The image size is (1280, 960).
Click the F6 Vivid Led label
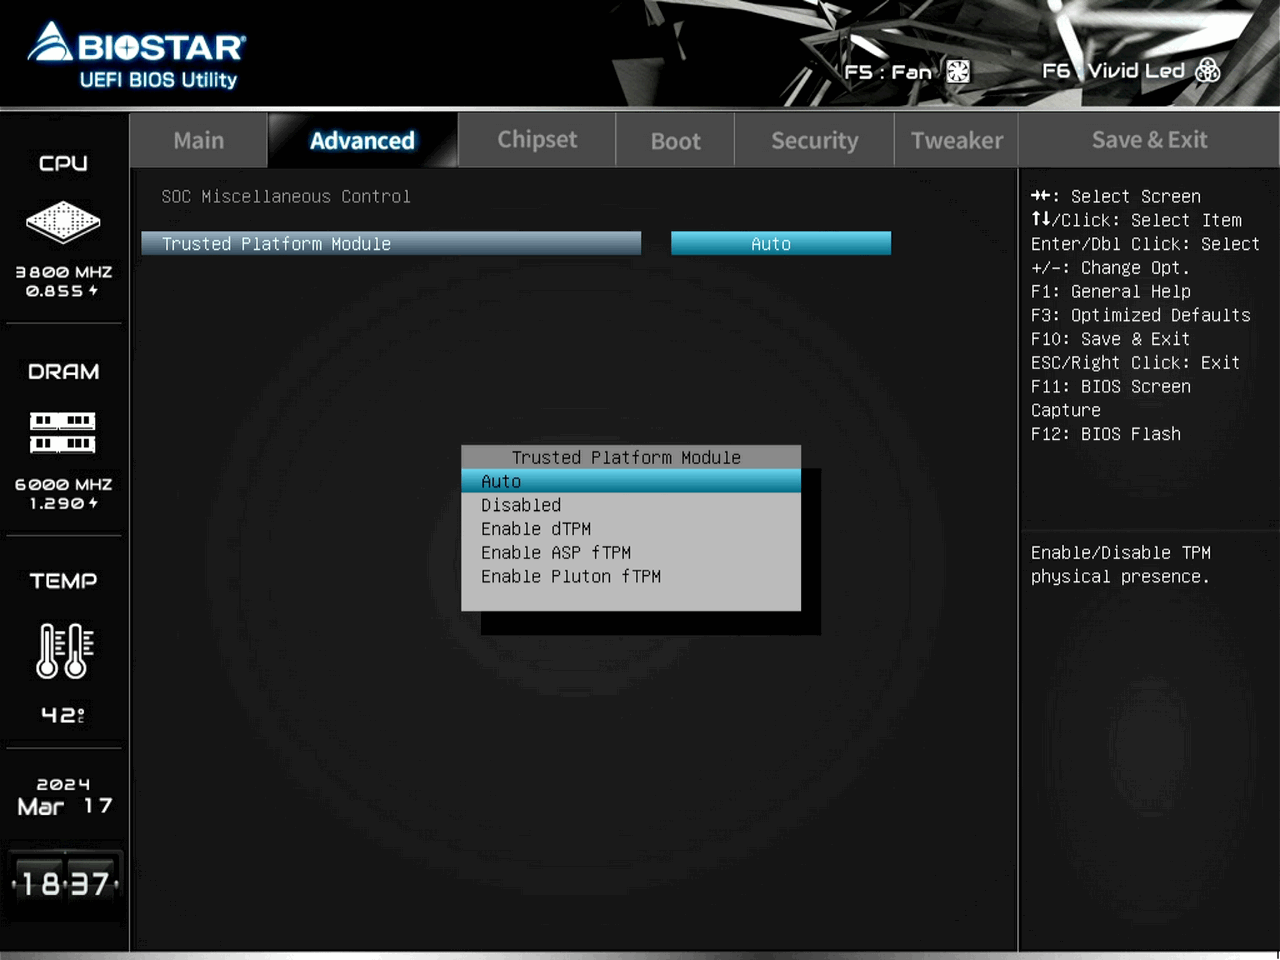click(1113, 70)
